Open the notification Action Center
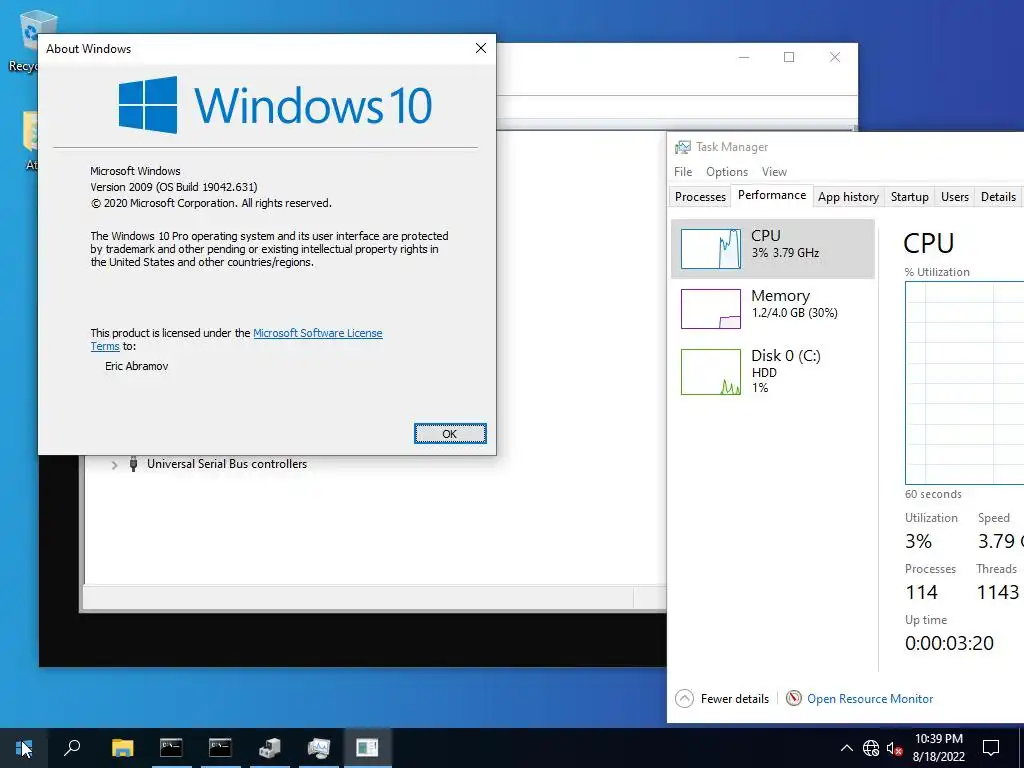The height and width of the screenshot is (768, 1024). coord(991,747)
